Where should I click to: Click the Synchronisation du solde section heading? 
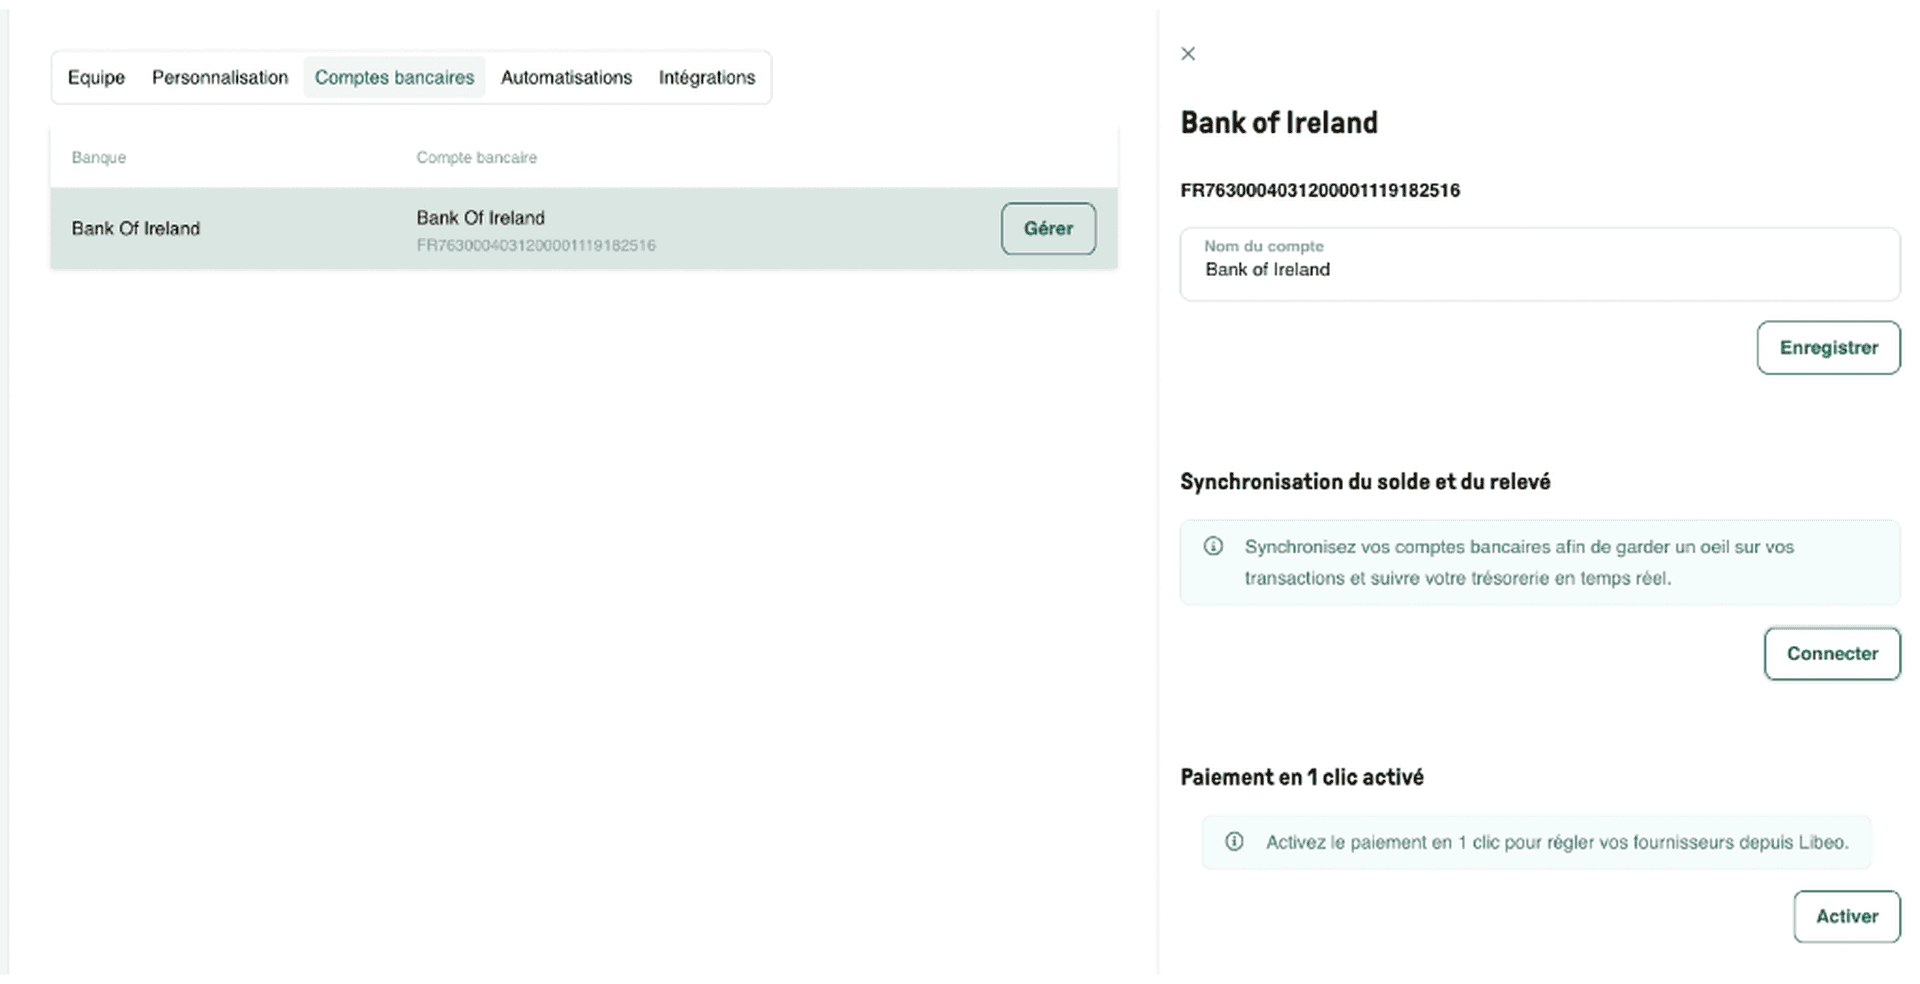[1365, 481]
